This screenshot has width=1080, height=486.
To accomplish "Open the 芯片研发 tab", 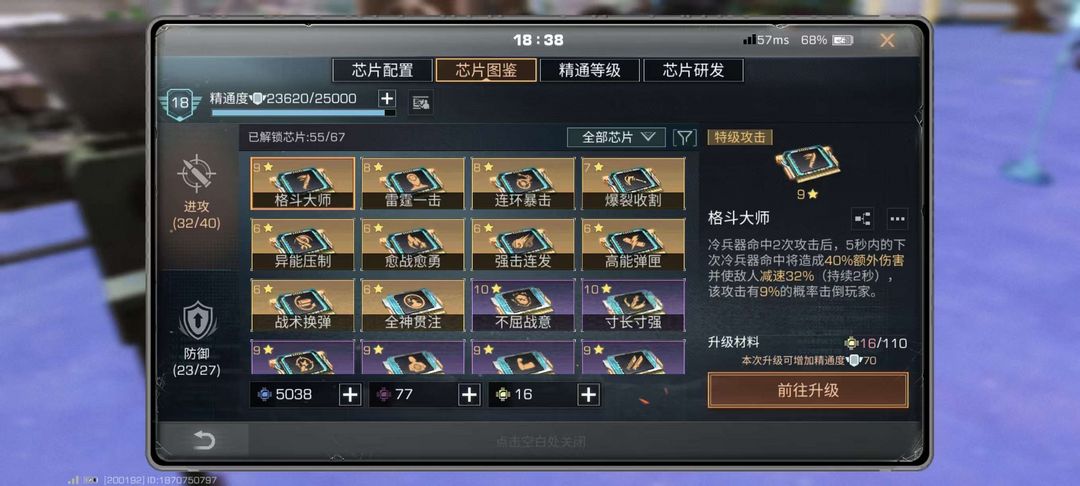I will (693, 70).
